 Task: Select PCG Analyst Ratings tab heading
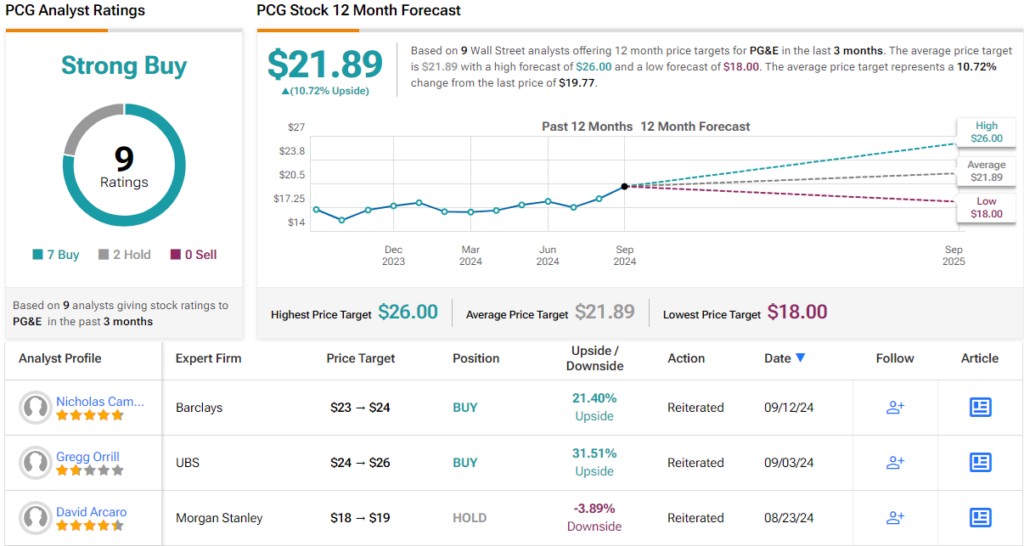click(75, 10)
